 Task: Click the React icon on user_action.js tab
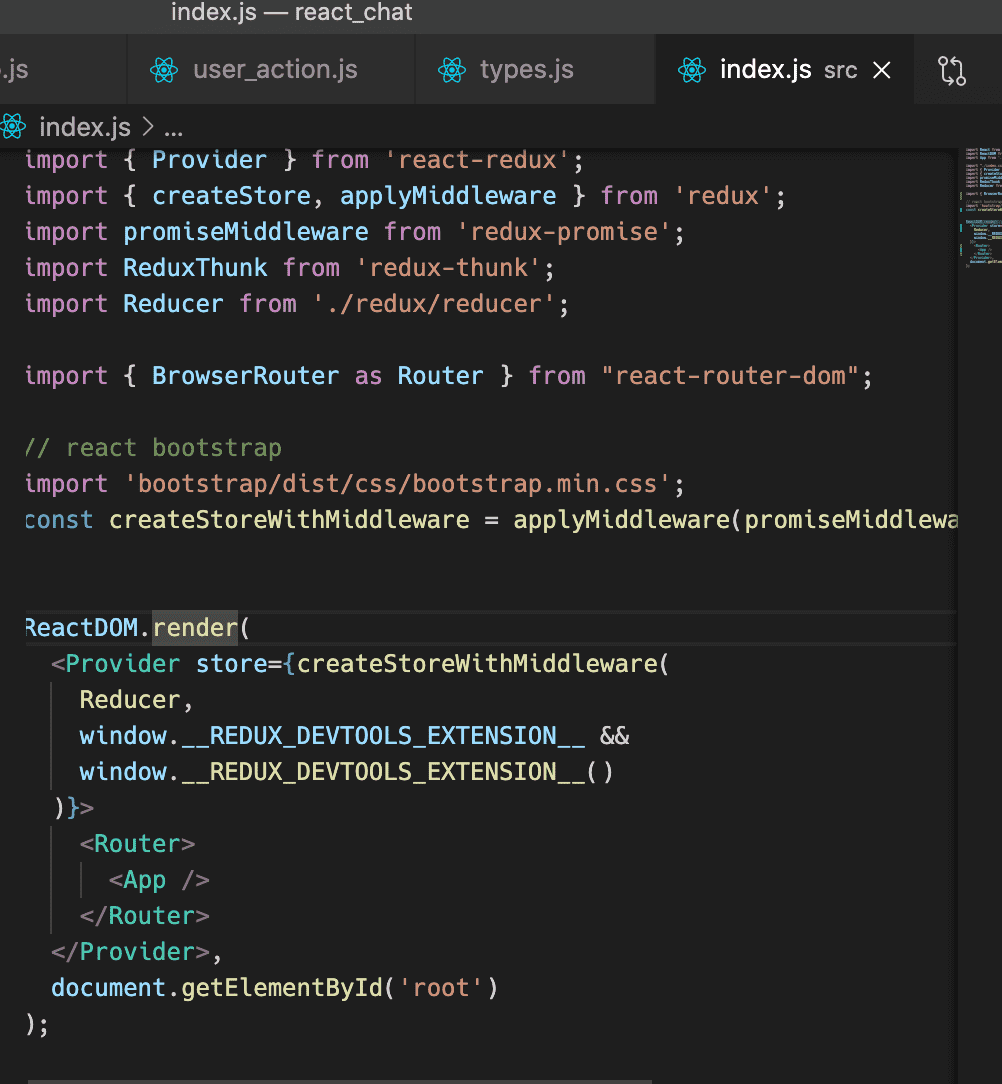(163, 70)
